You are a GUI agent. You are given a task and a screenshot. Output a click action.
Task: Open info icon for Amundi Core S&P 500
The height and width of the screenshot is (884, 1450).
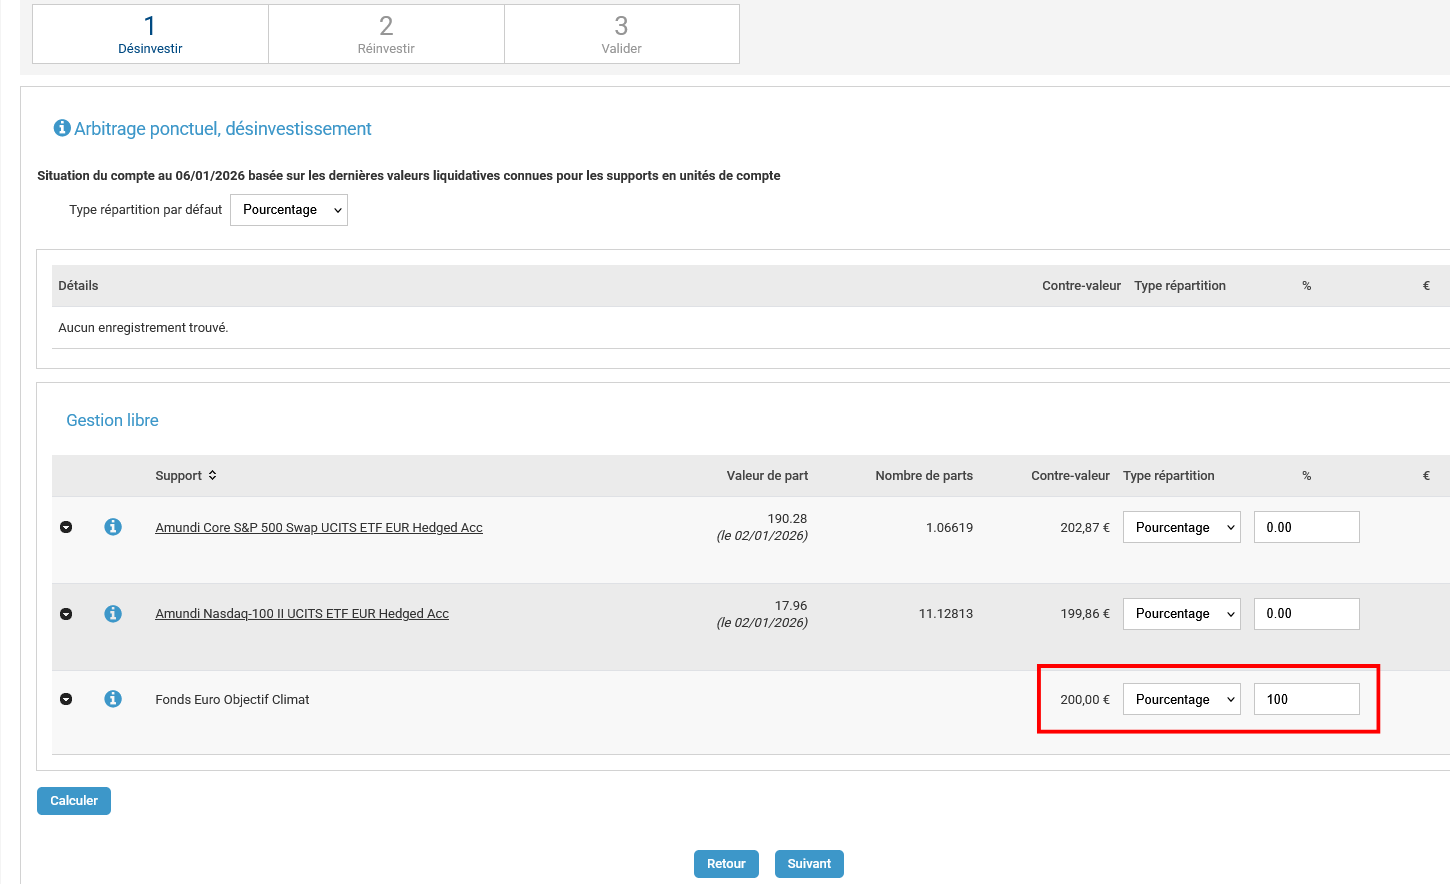(x=113, y=527)
